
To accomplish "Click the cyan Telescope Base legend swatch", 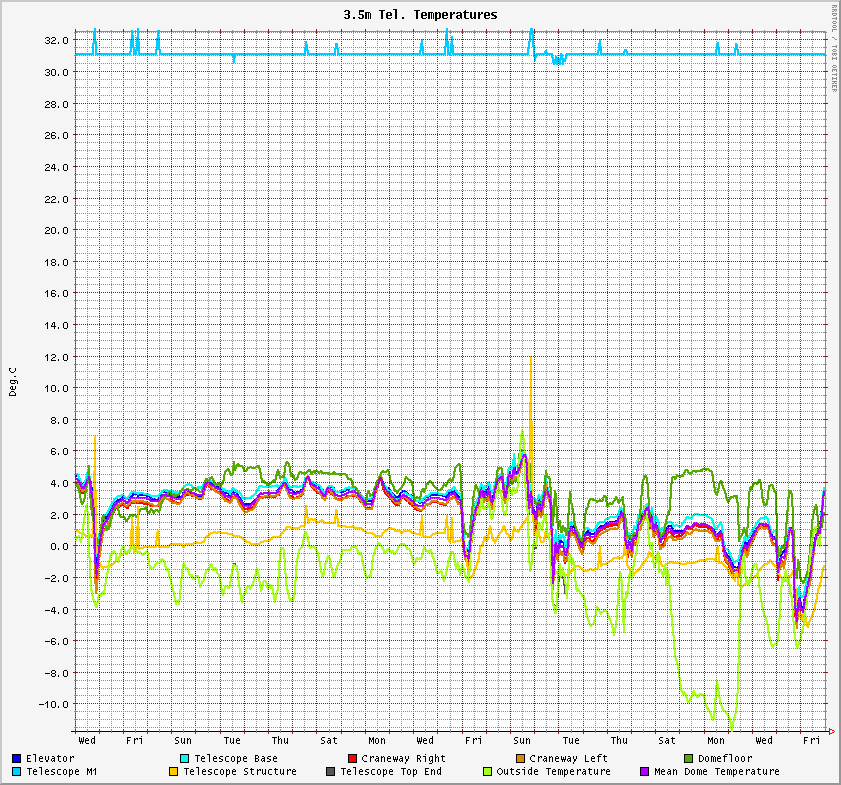I will pos(185,759).
